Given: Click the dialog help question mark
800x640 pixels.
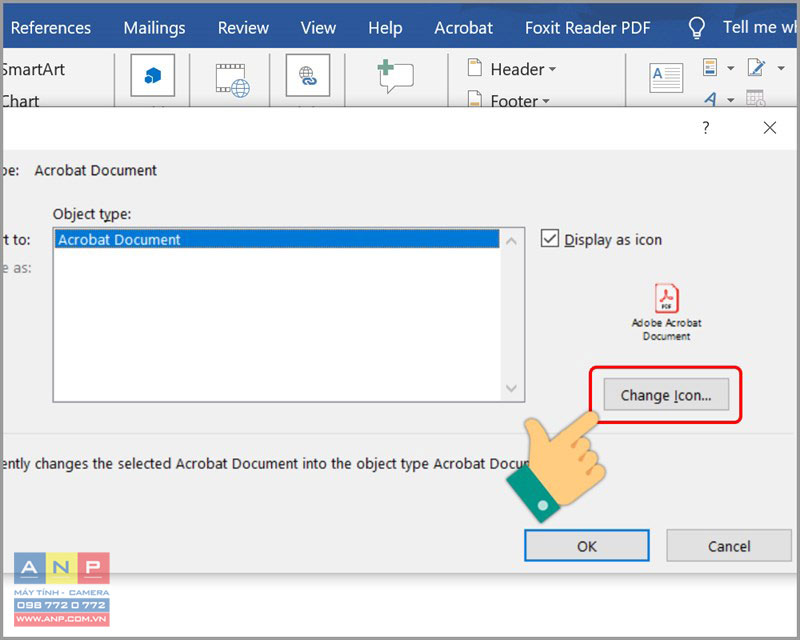Looking at the screenshot, I should [x=706, y=127].
